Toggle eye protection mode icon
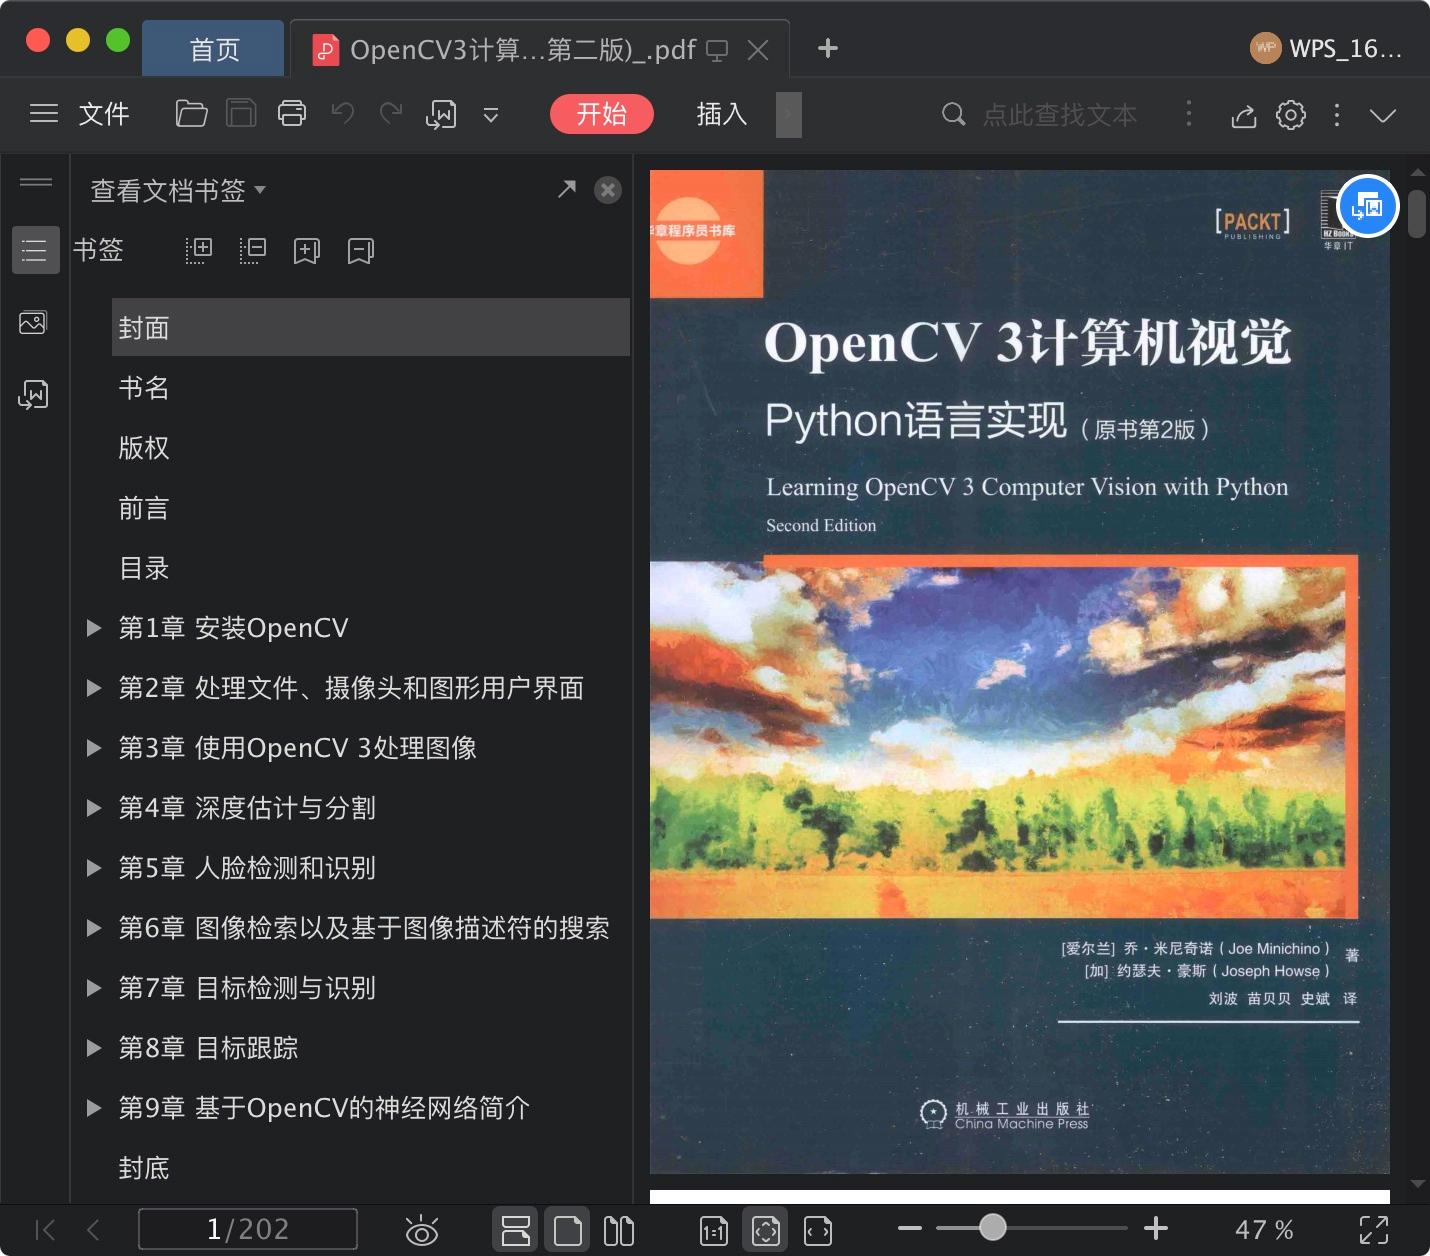This screenshot has height=1256, width=1430. (x=422, y=1230)
